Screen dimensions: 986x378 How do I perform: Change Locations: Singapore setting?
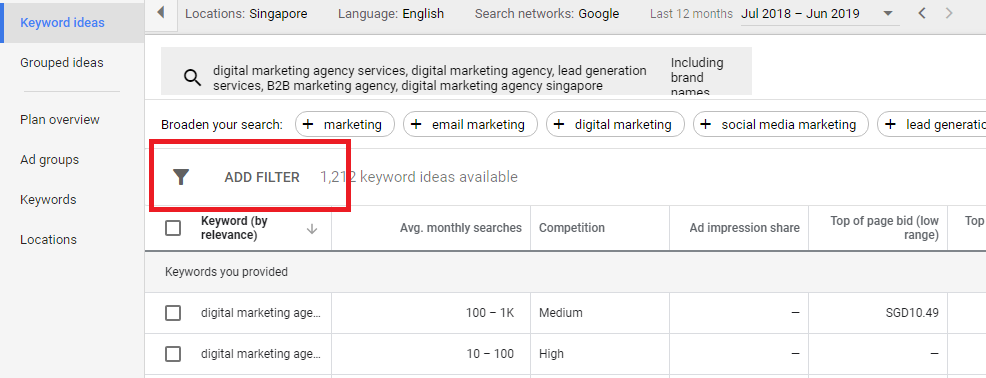[246, 14]
